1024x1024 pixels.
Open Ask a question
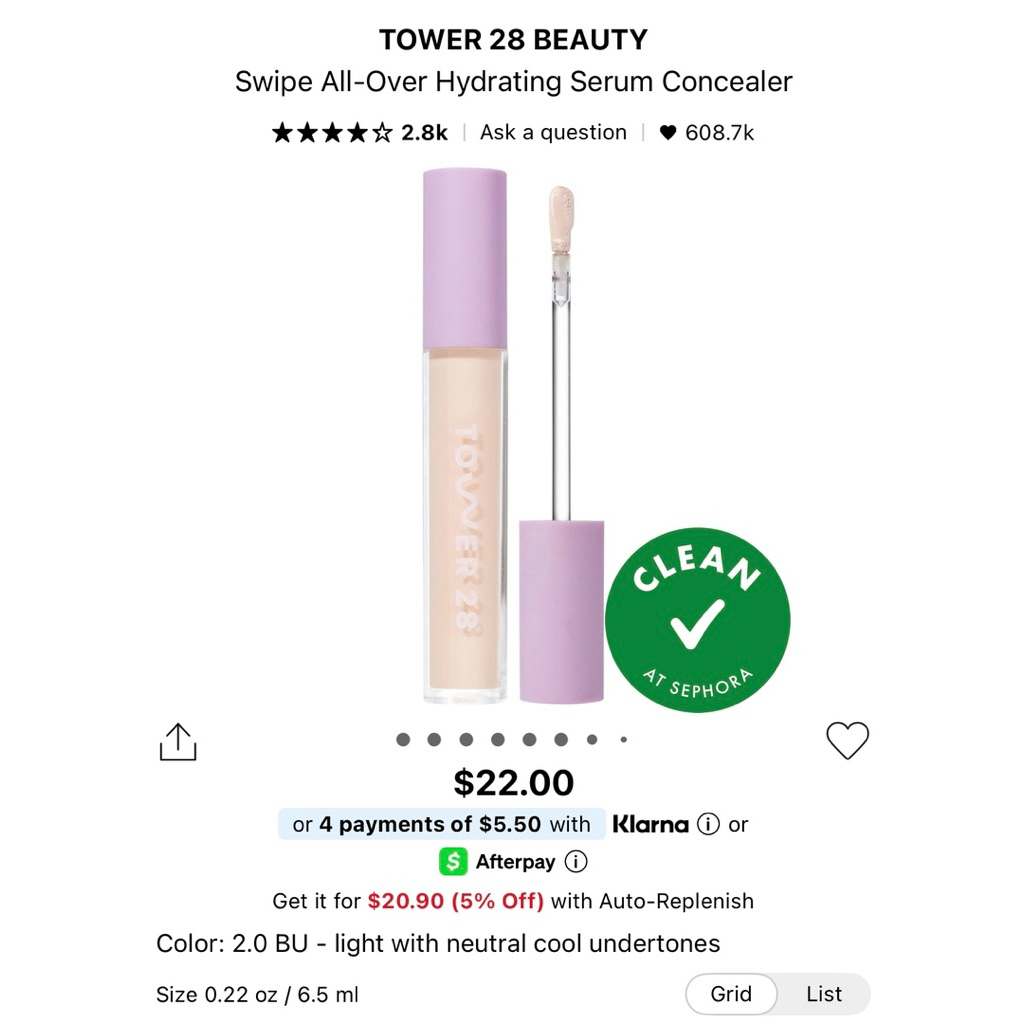click(x=552, y=131)
